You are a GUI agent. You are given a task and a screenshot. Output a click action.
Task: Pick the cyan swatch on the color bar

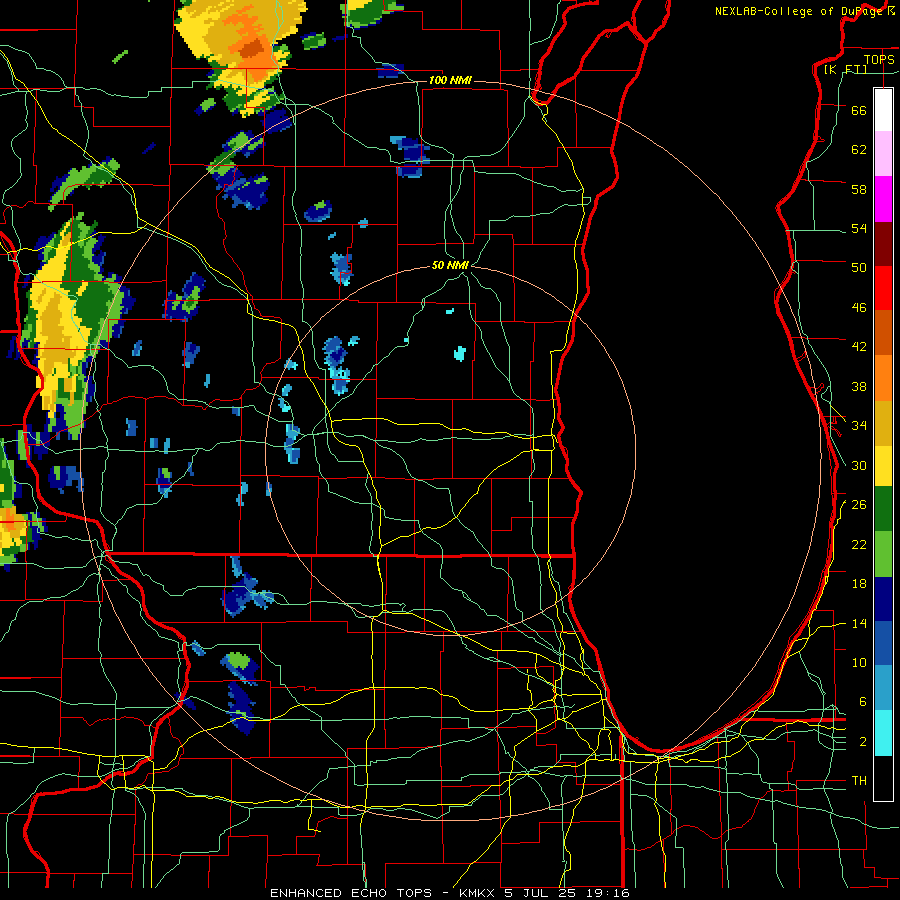[x=883, y=733]
